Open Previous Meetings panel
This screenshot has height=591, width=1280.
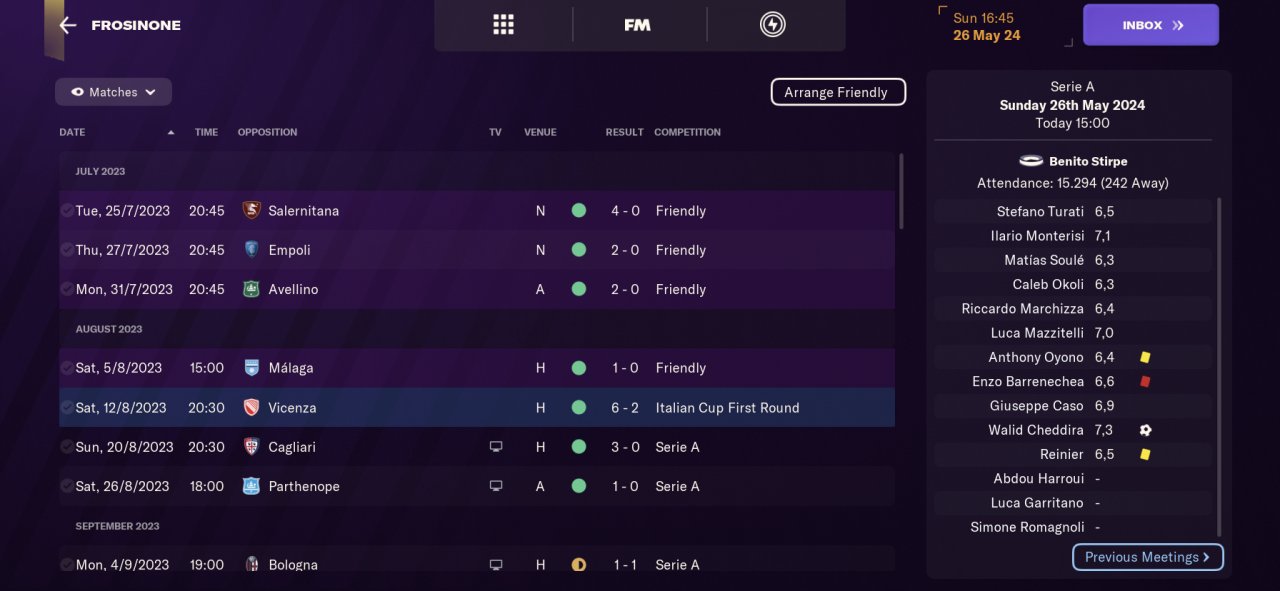pyautogui.click(x=1147, y=557)
